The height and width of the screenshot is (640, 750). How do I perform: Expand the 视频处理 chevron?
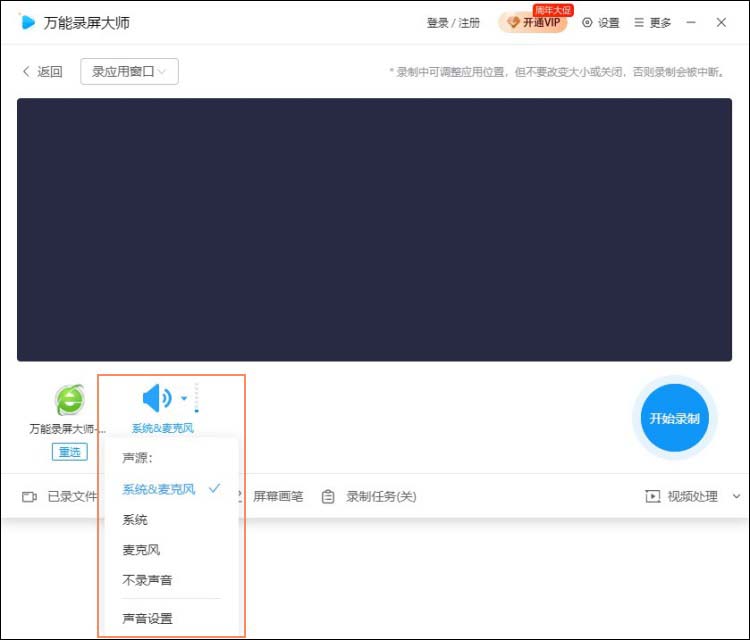tap(737, 496)
